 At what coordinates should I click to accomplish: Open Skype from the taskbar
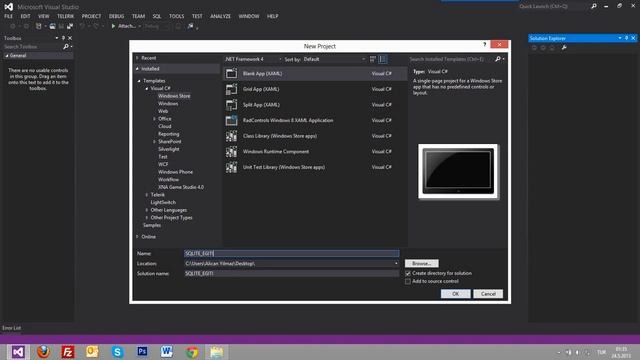(117, 351)
